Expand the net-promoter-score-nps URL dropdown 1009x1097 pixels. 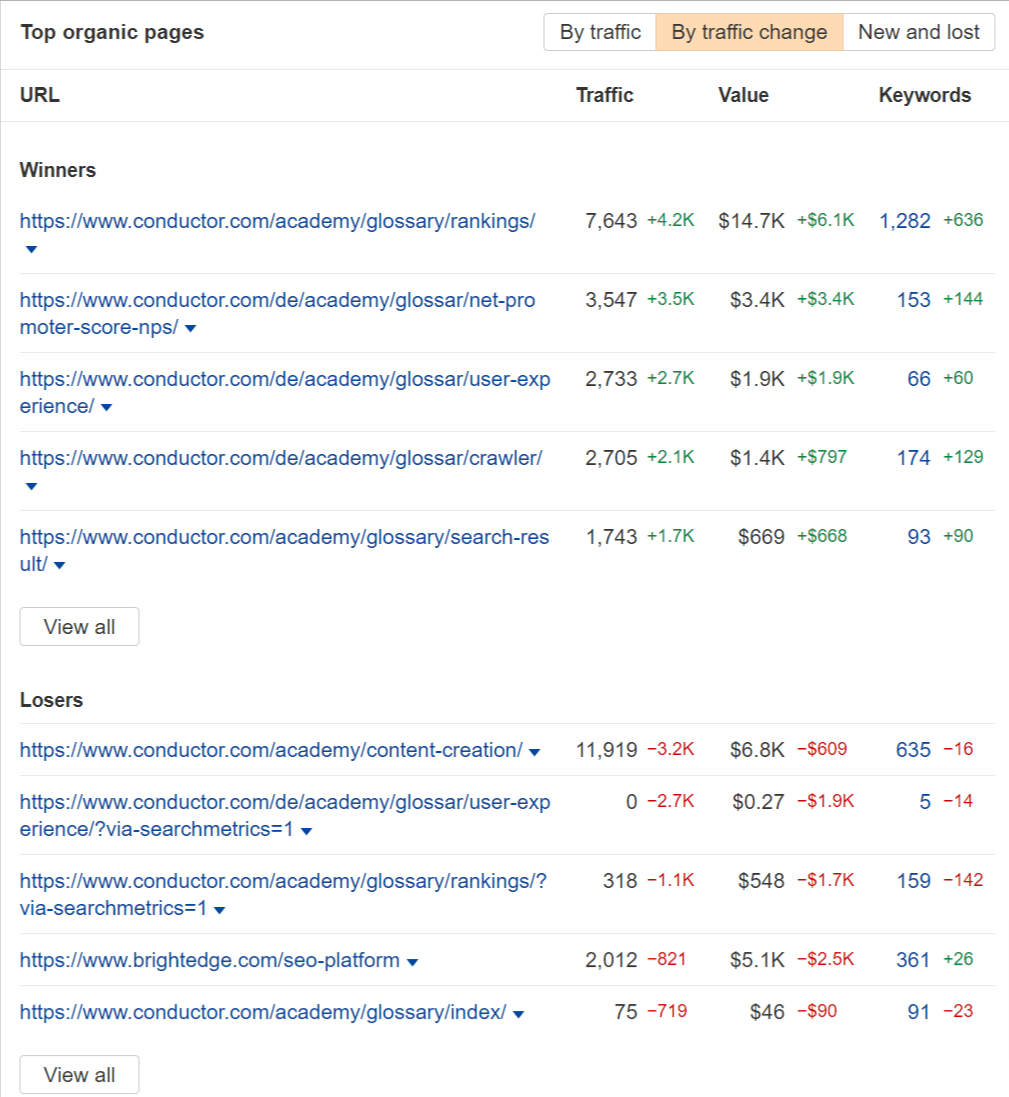pos(190,327)
